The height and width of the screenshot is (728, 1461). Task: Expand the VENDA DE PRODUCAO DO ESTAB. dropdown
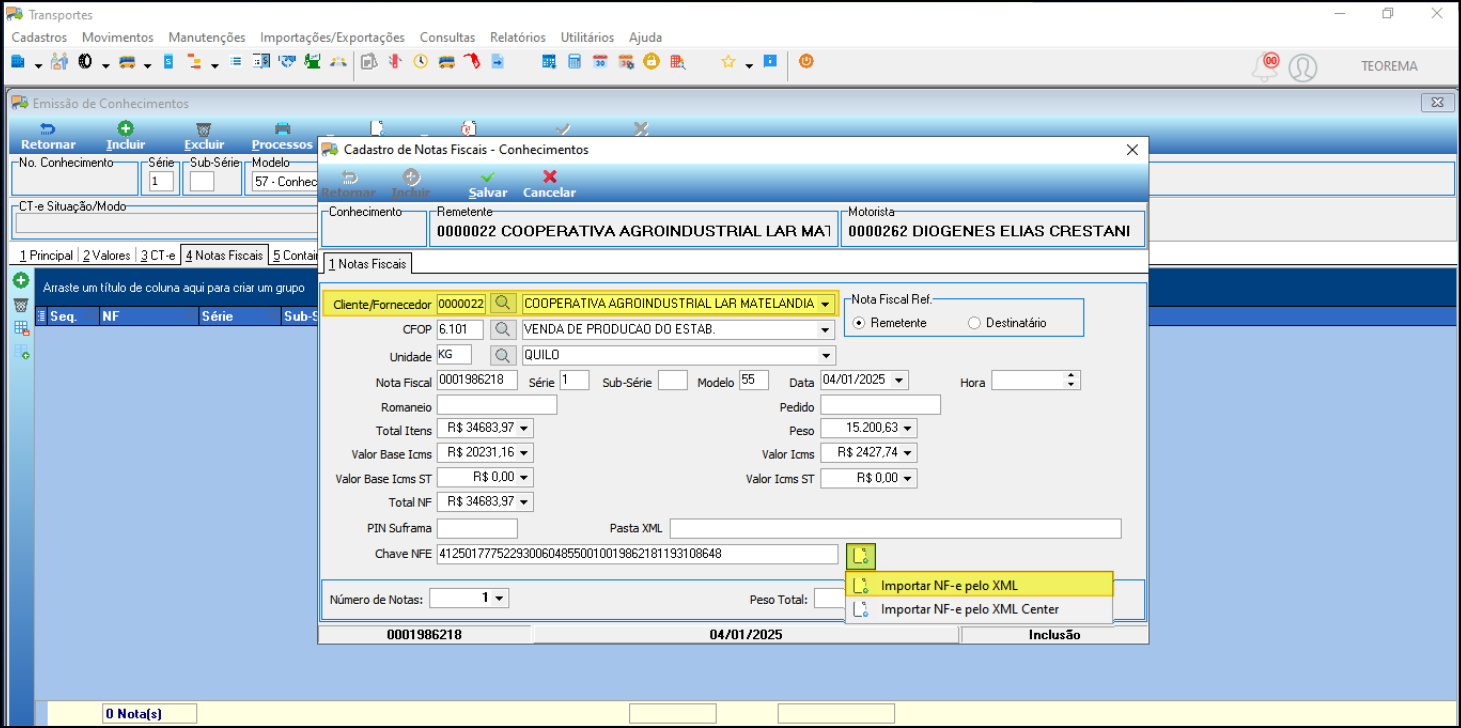825,330
